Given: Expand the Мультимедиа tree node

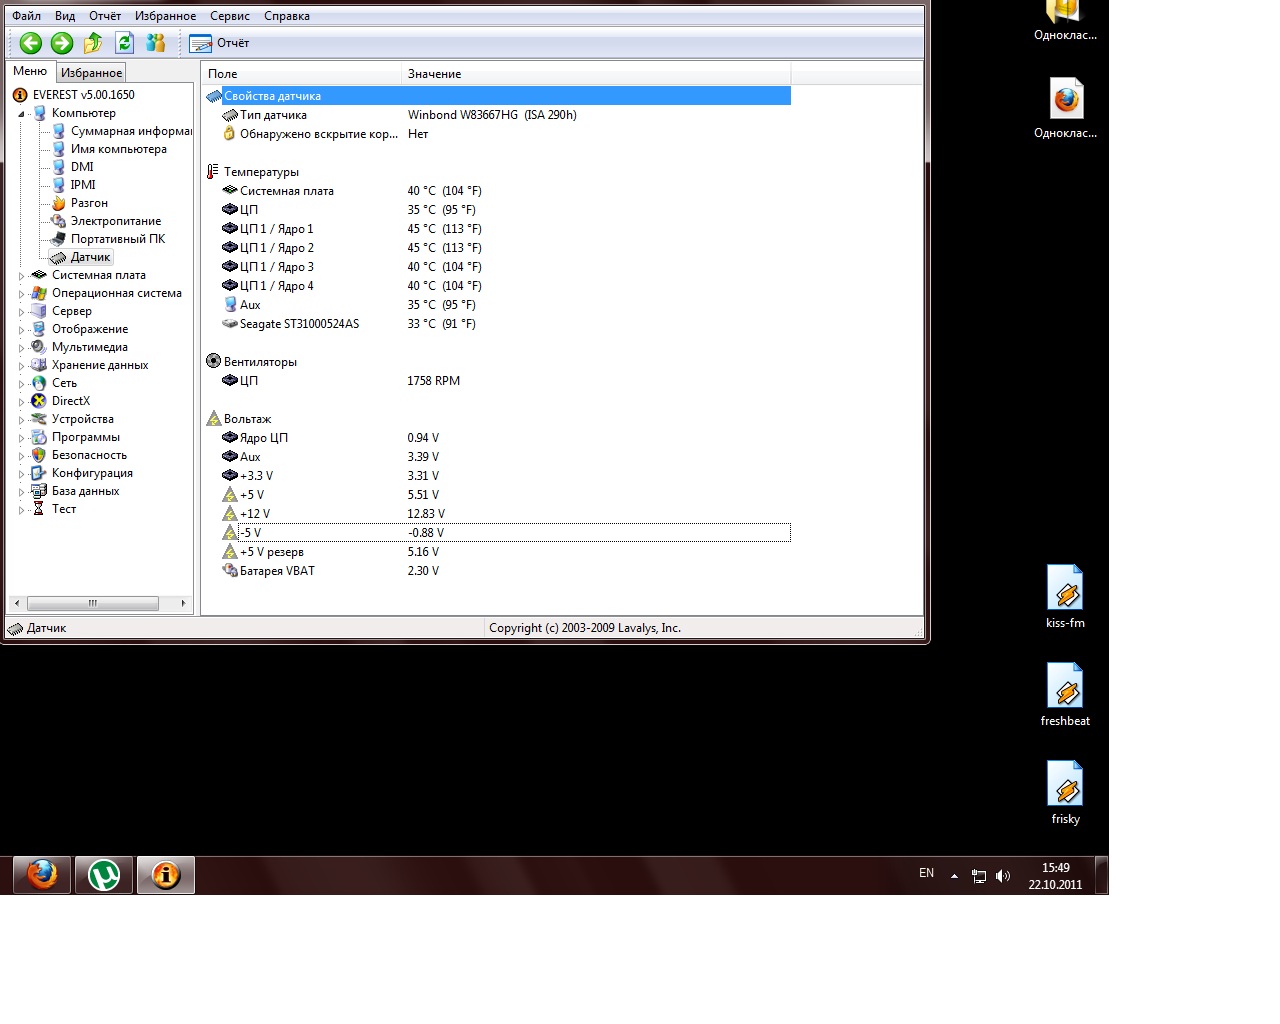Looking at the screenshot, I should (x=21, y=348).
